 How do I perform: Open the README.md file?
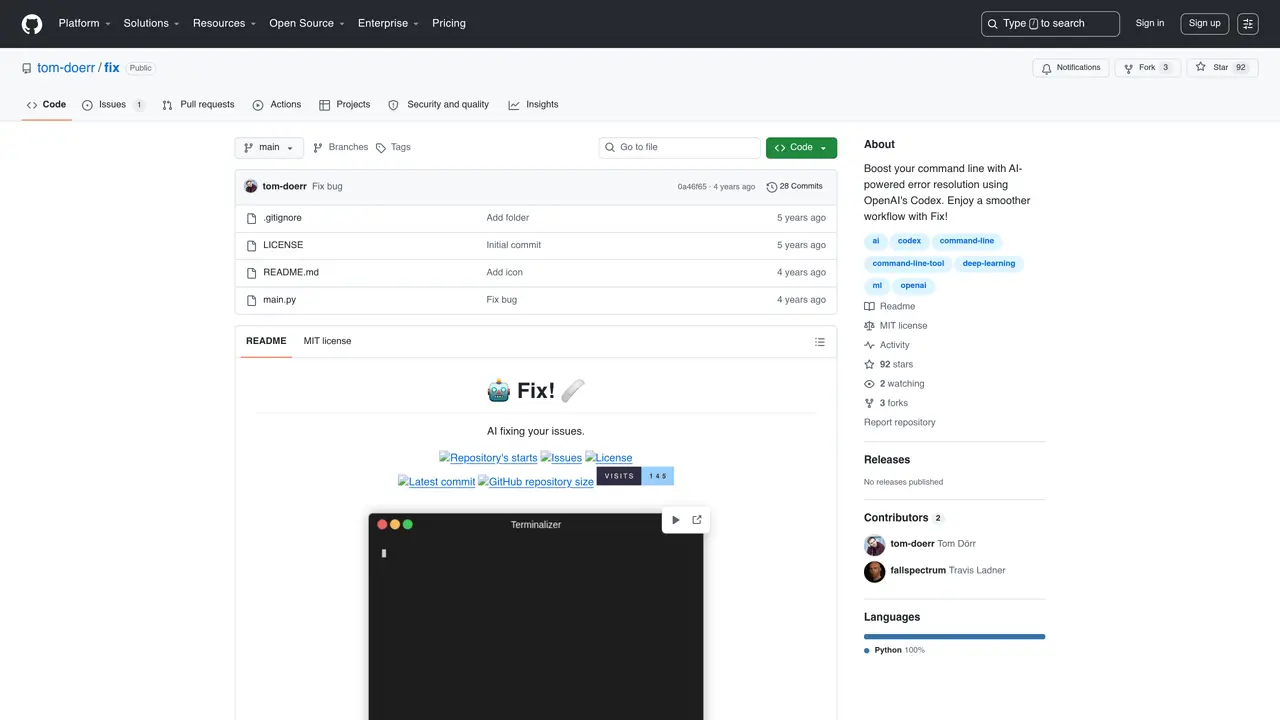[x=291, y=272]
